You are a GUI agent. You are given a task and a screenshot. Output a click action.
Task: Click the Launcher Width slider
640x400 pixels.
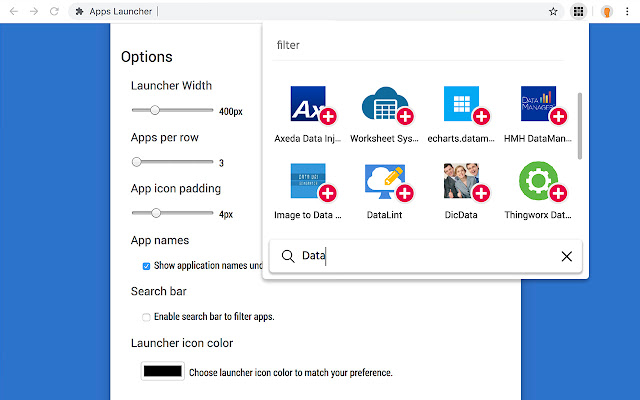(x=172, y=110)
